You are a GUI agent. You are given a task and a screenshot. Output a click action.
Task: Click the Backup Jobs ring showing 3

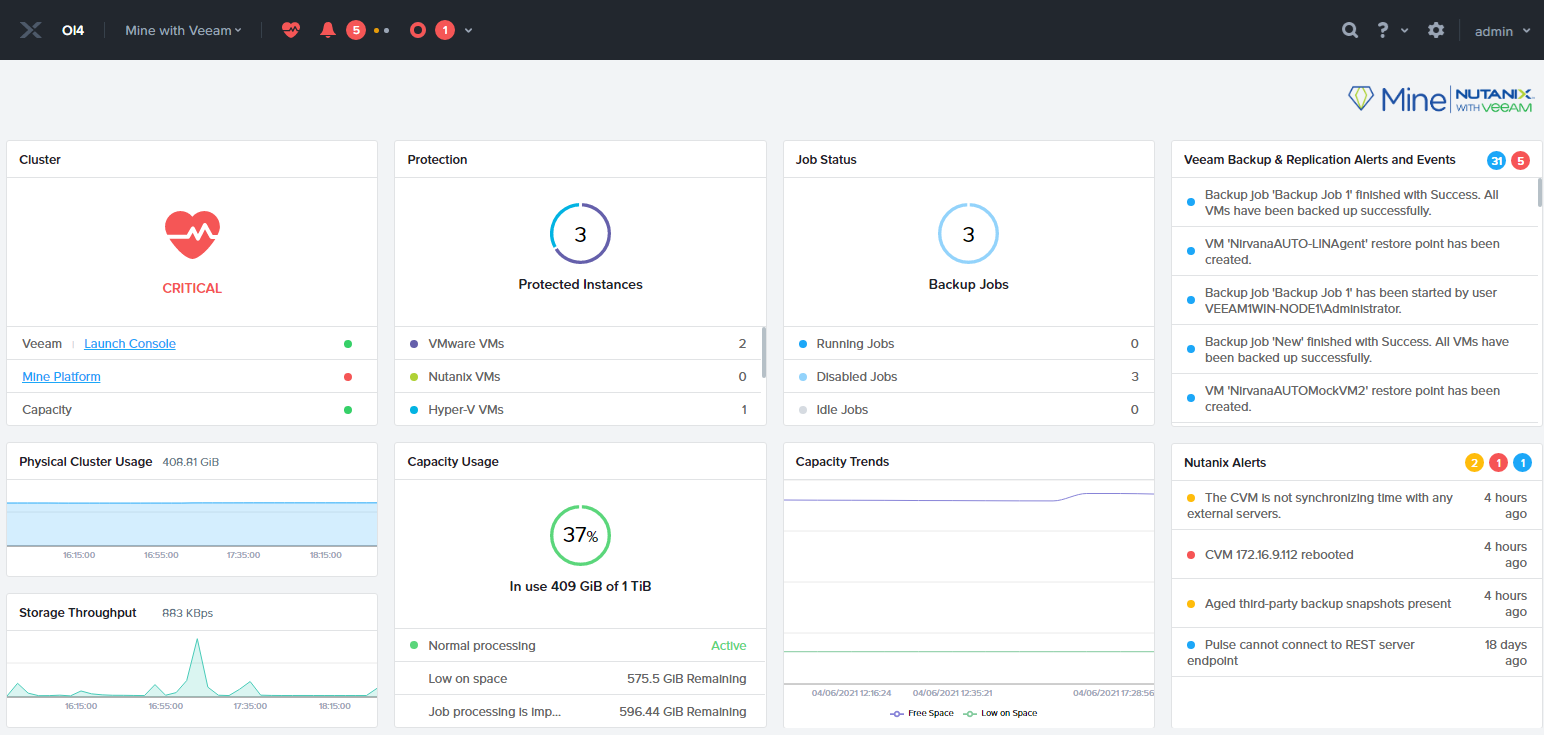[968, 234]
